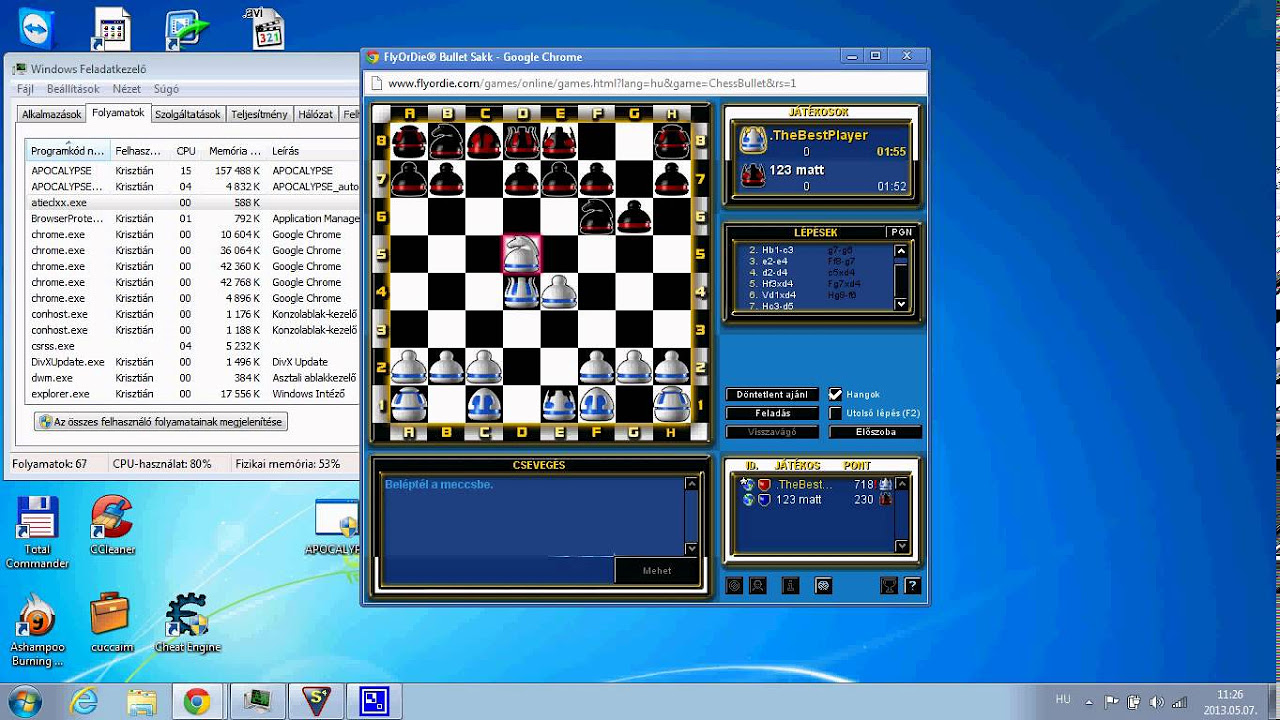Click the black rook on h8
Image resolution: width=1280 pixels, height=720 pixels.
point(672,141)
